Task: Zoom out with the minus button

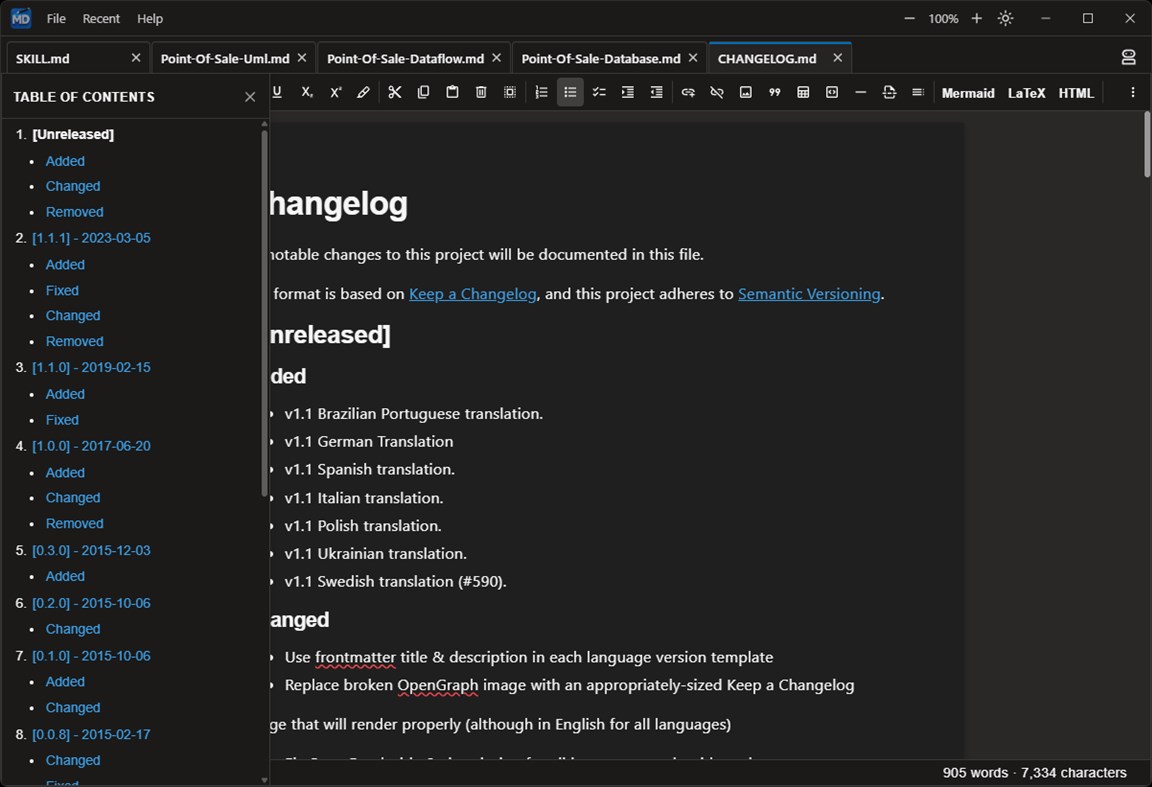Action: pos(910,18)
